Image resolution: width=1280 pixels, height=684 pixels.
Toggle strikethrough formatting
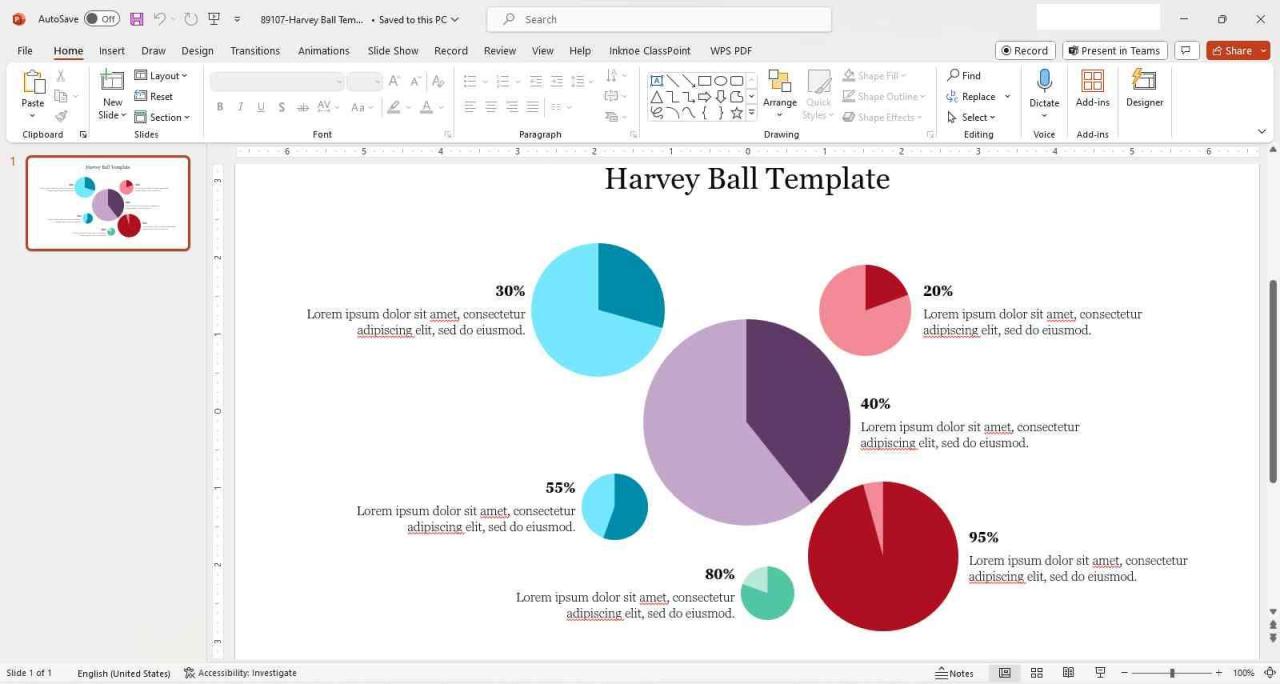tap(282, 107)
